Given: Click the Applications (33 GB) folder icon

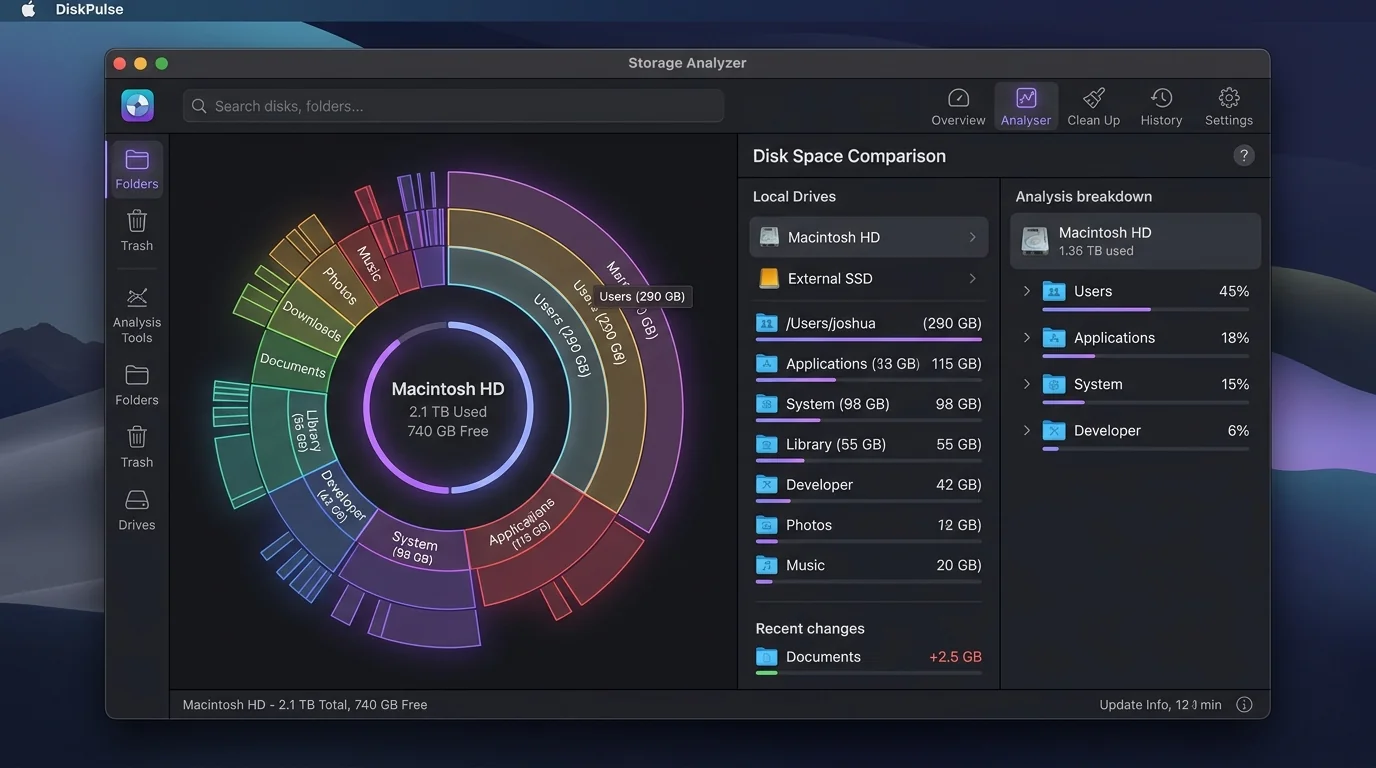Looking at the screenshot, I should pyautogui.click(x=766, y=363).
